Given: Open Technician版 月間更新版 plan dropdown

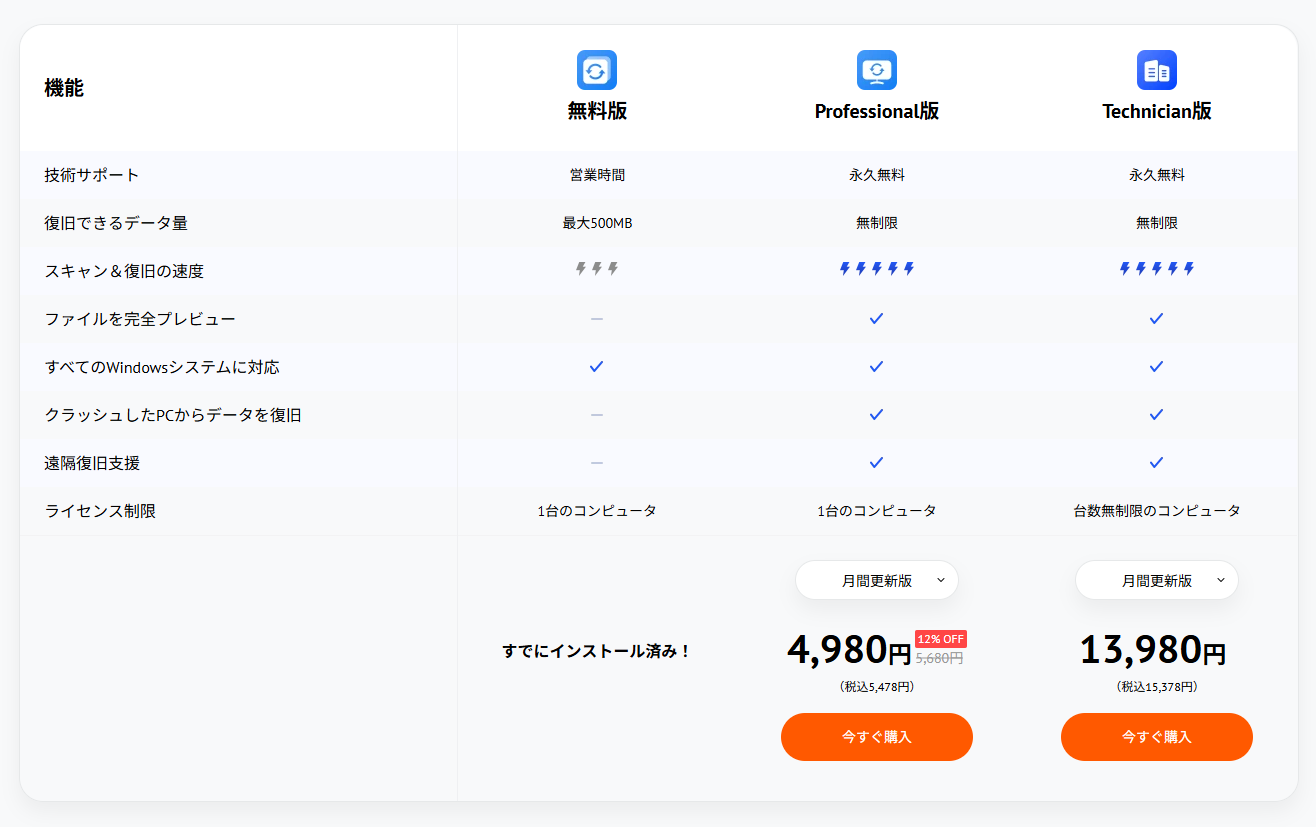Looking at the screenshot, I should pyautogui.click(x=1157, y=580).
